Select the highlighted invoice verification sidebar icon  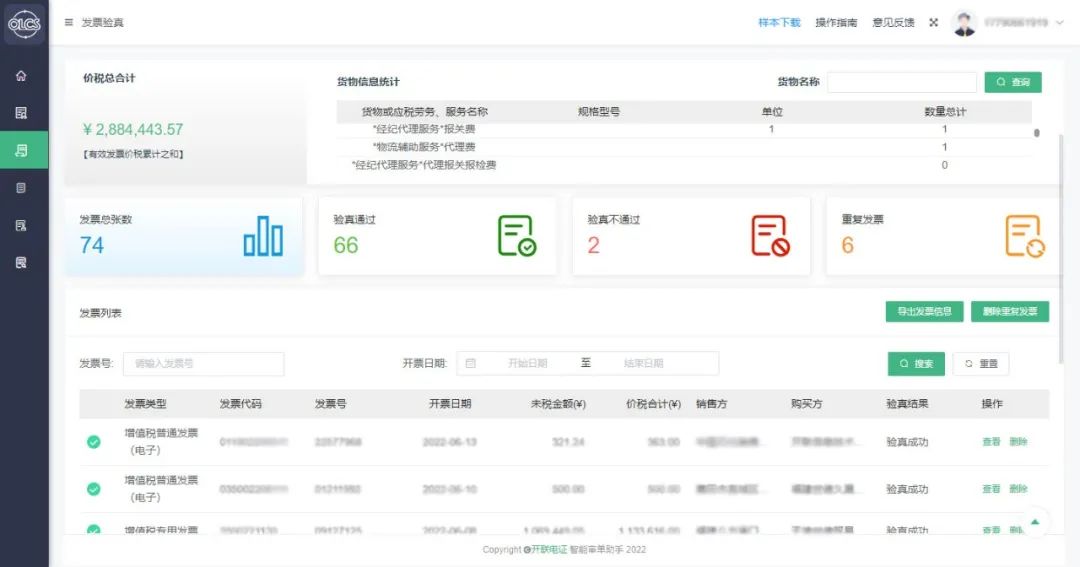pos(21,150)
